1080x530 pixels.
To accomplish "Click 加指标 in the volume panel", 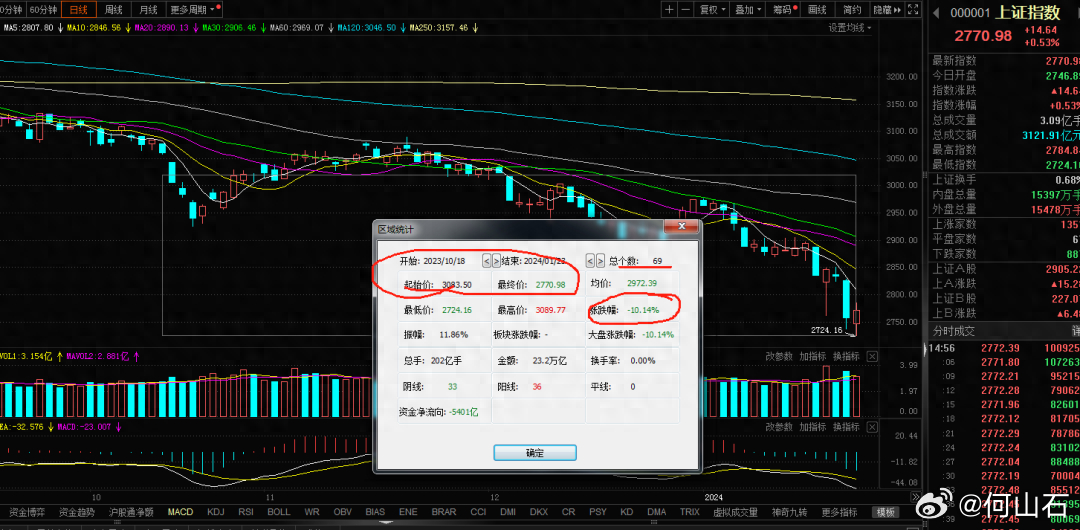I will pyautogui.click(x=813, y=356).
